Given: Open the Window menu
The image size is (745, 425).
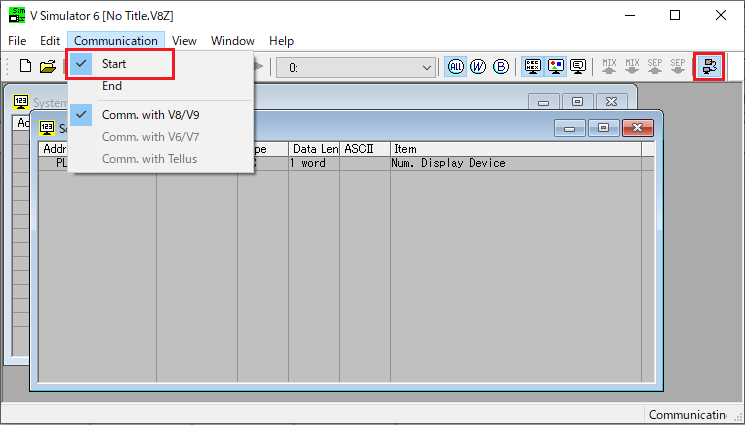Looking at the screenshot, I should click(232, 41).
